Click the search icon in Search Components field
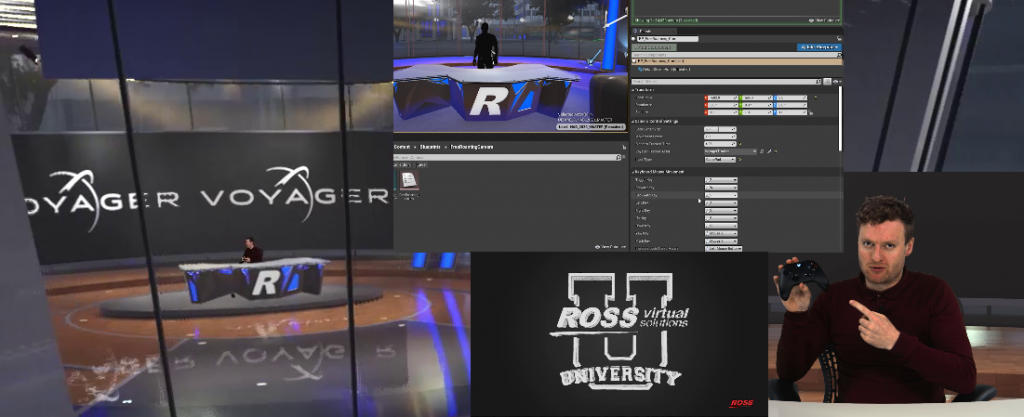1024x417 pixels. (839, 55)
